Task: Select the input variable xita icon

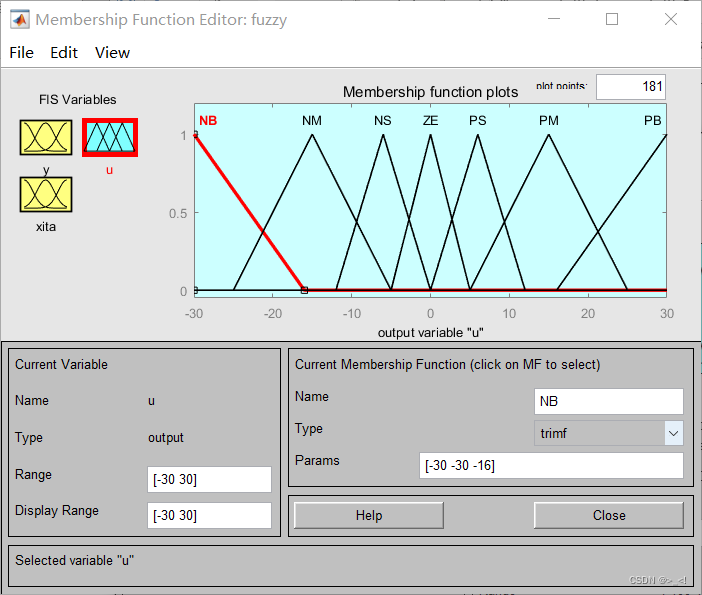Action: (46, 194)
